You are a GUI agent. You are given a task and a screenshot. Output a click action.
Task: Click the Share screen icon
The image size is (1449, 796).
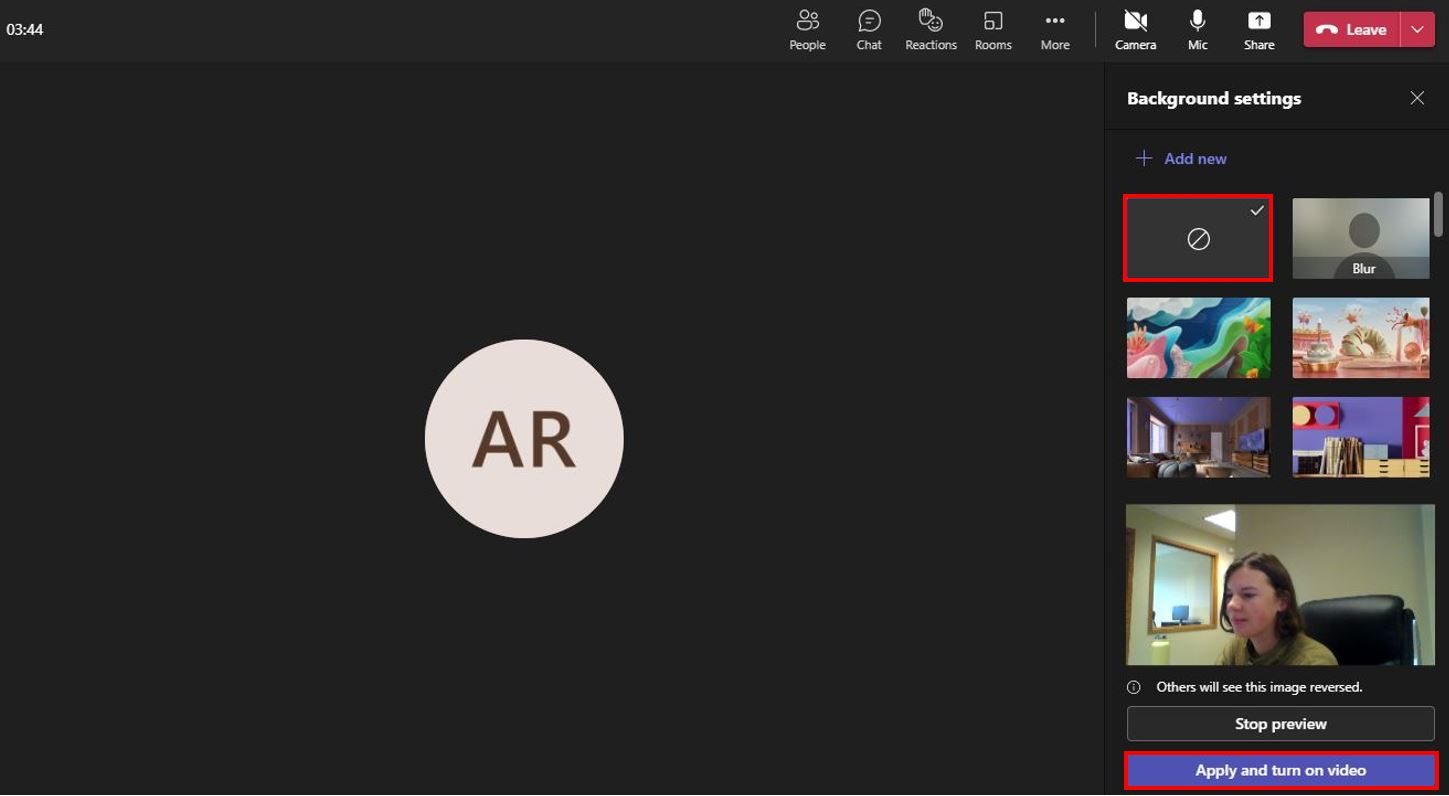point(1259,21)
